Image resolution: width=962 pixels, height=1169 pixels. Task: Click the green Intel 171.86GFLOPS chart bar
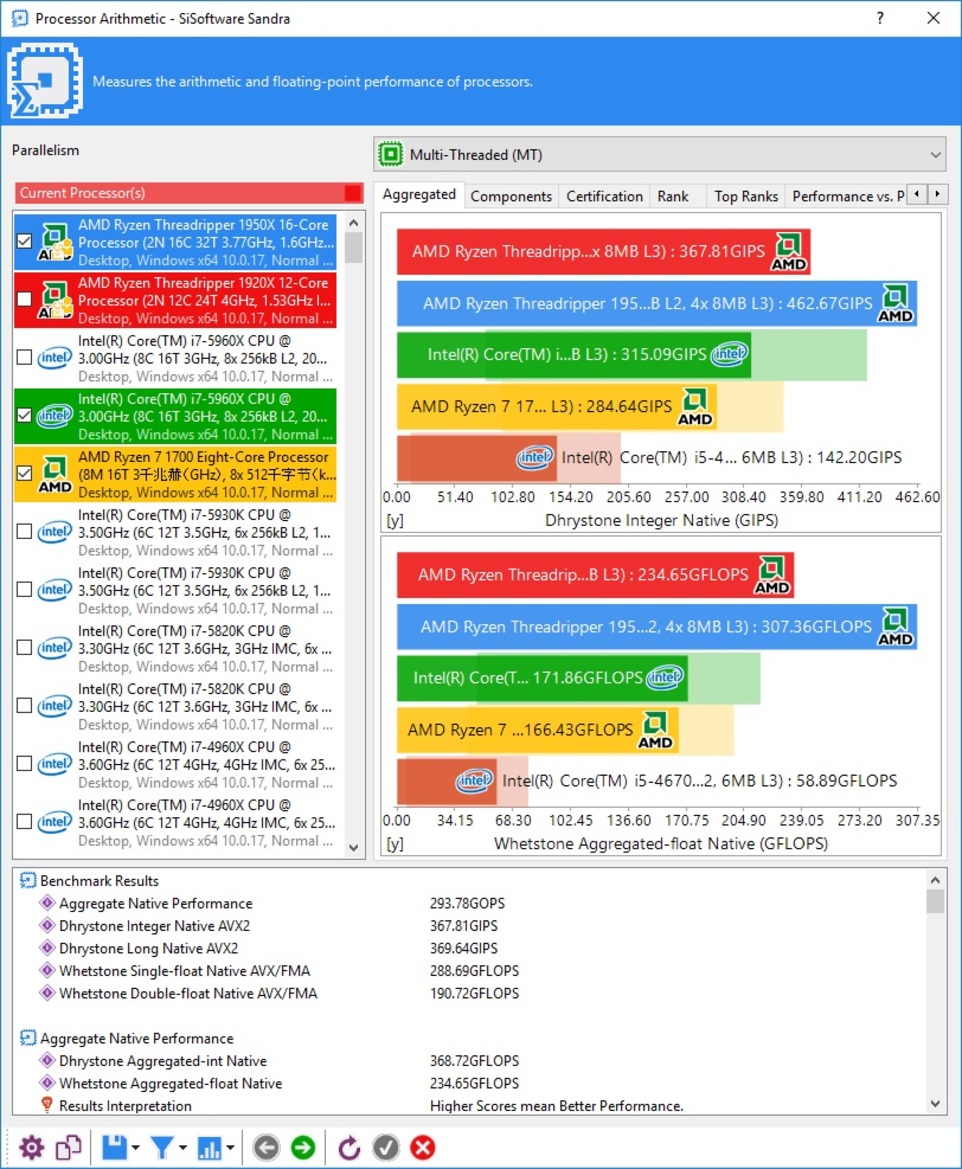[x=542, y=678]
